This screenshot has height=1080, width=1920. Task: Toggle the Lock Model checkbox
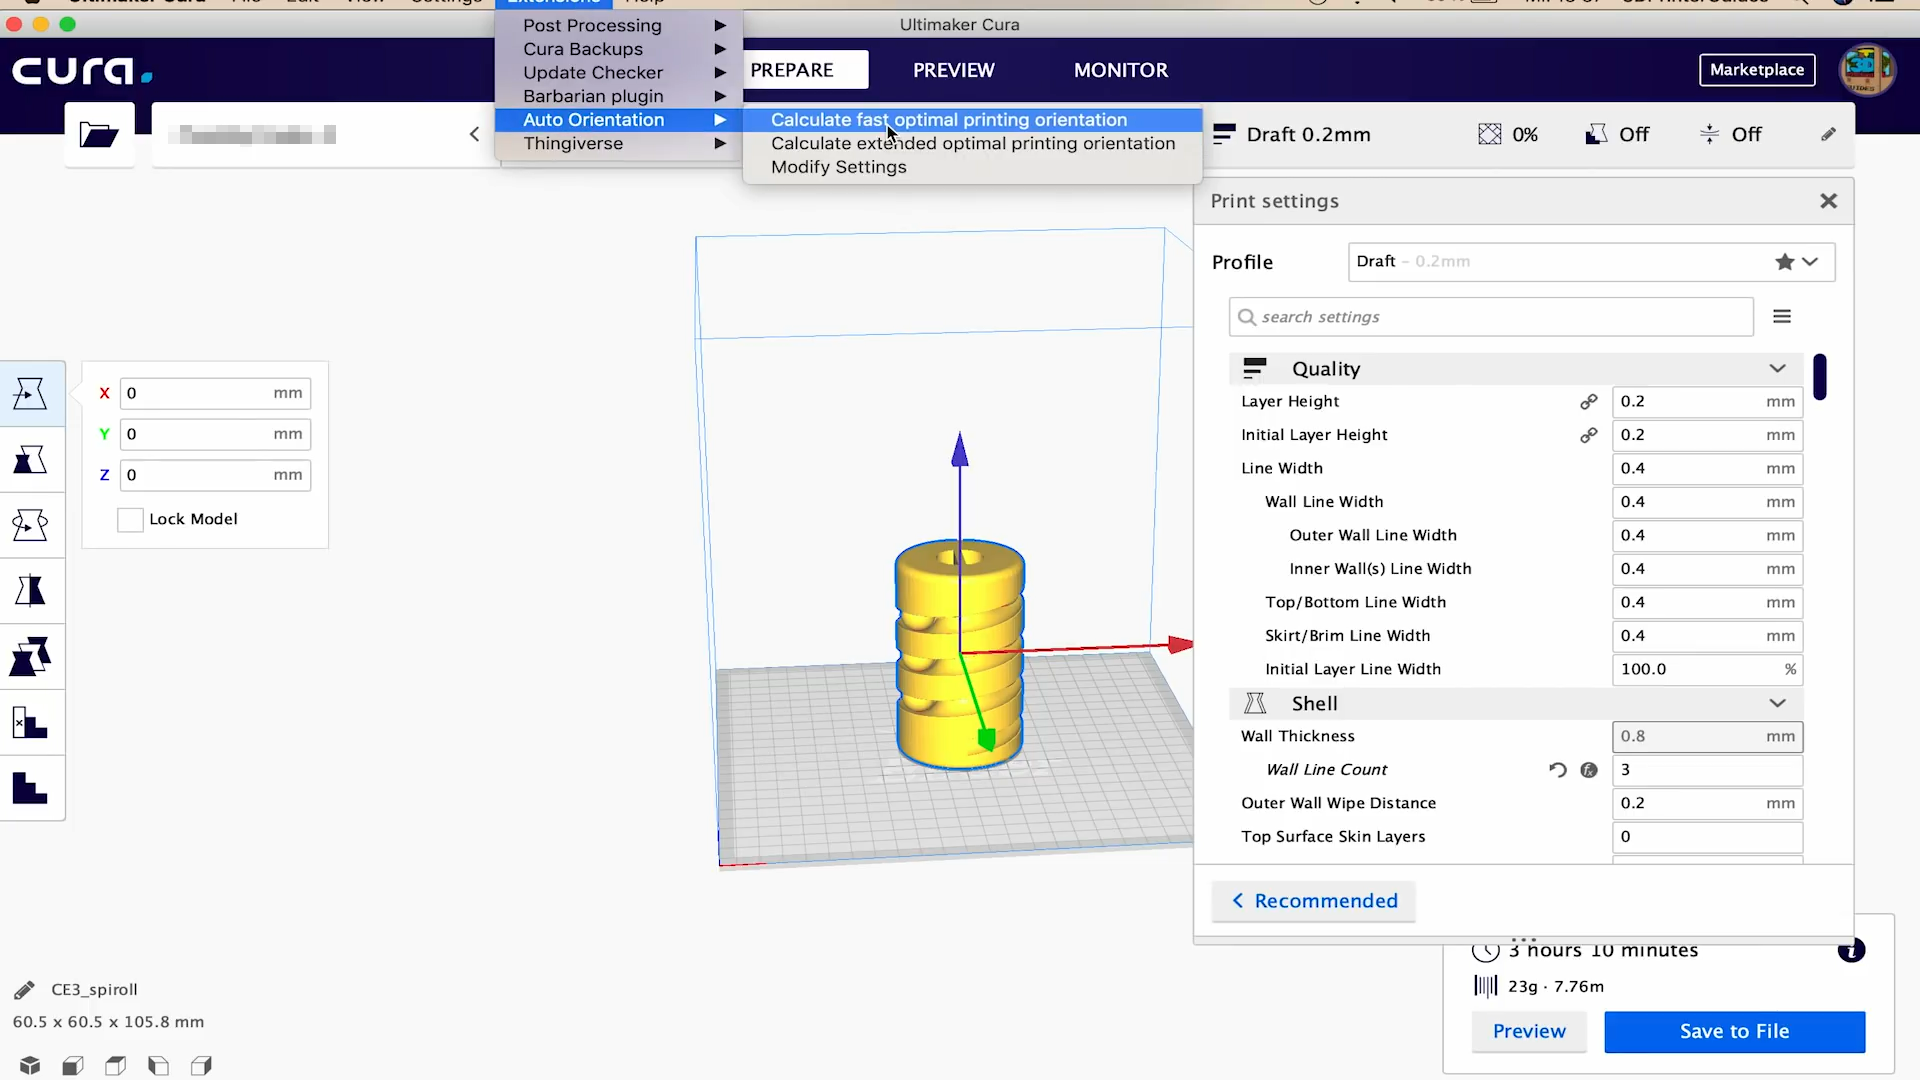pos(130,520)
